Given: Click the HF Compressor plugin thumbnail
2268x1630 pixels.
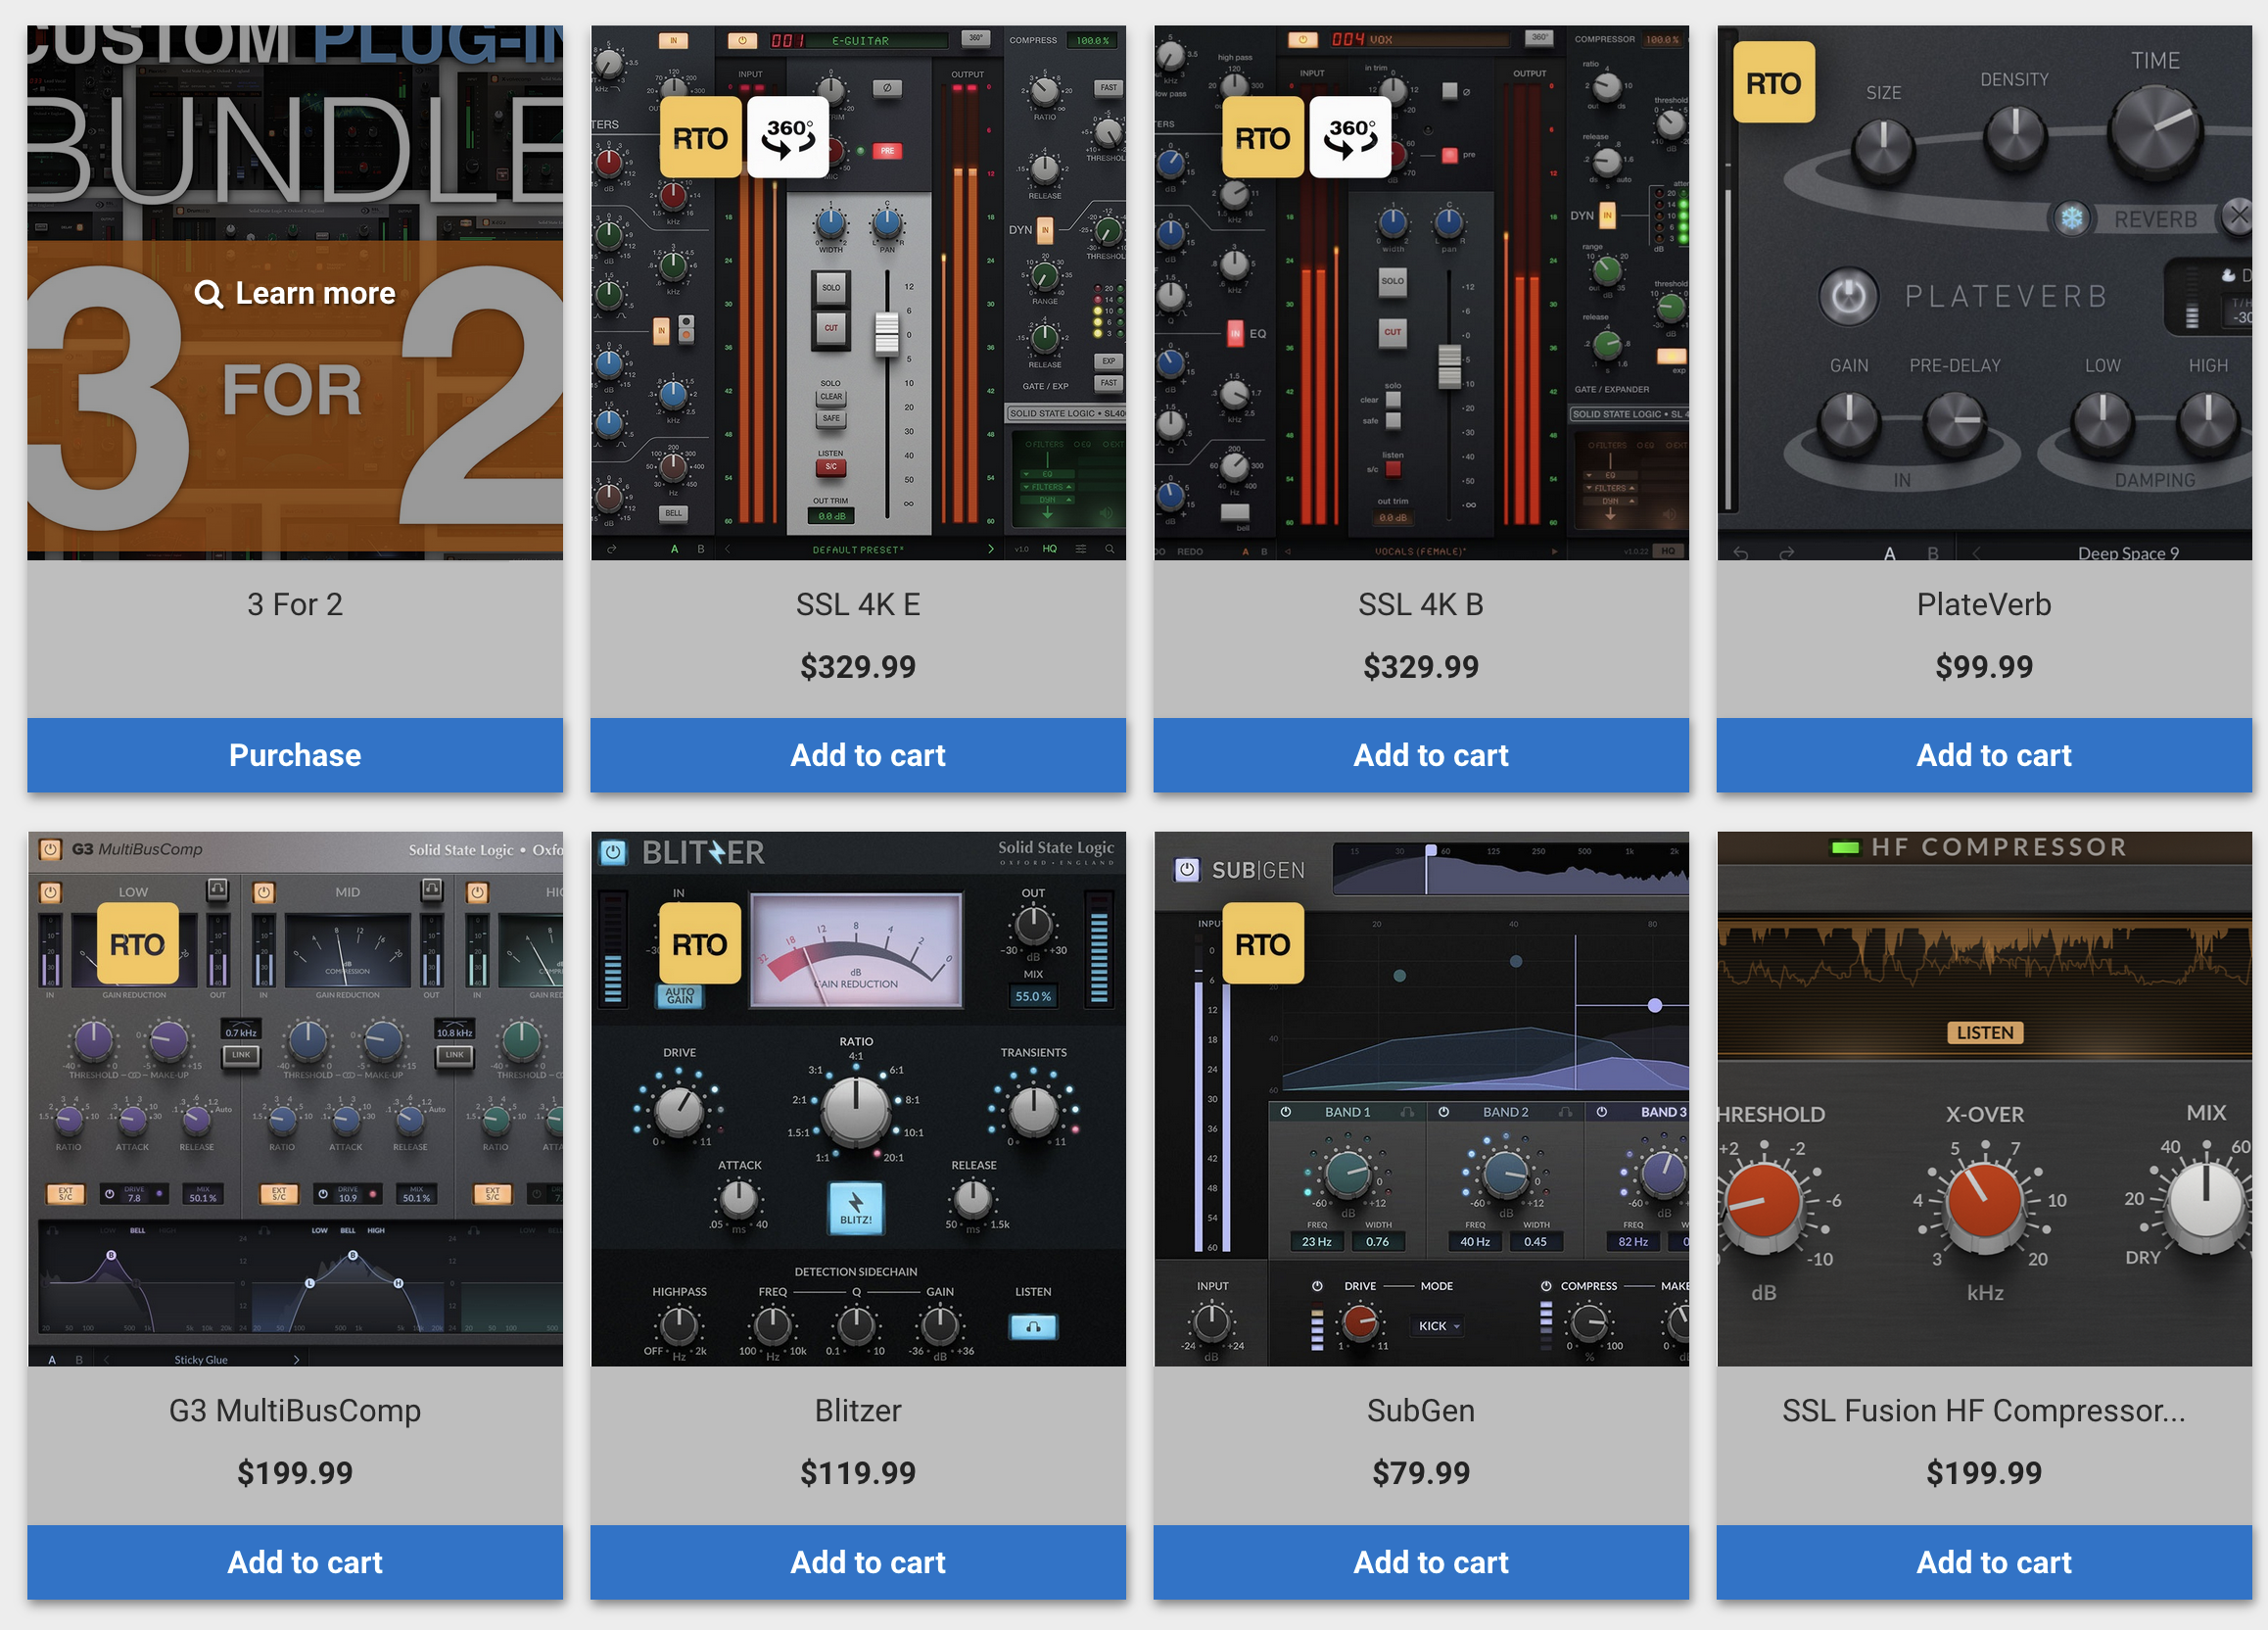Looking at the screenshot, I should tap(1984, 1099).
